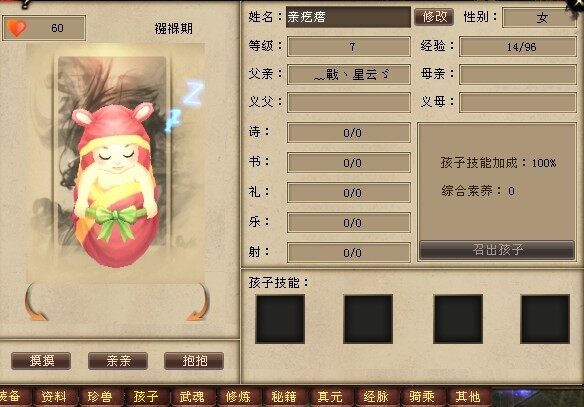Switch to the 武魂 tab
The width and height of the screenshot is (584, 407).
[x=192, y=397]
